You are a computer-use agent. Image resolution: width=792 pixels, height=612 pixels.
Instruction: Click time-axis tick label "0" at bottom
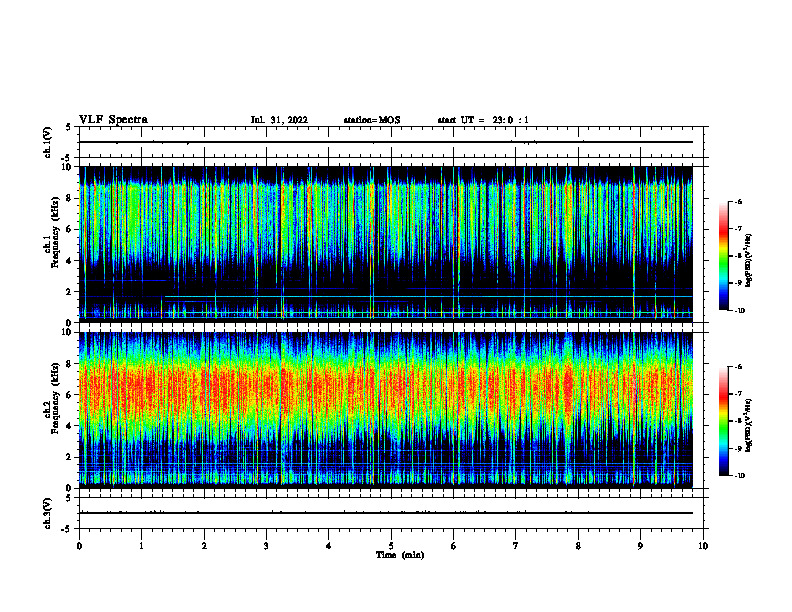pos(79,546)
